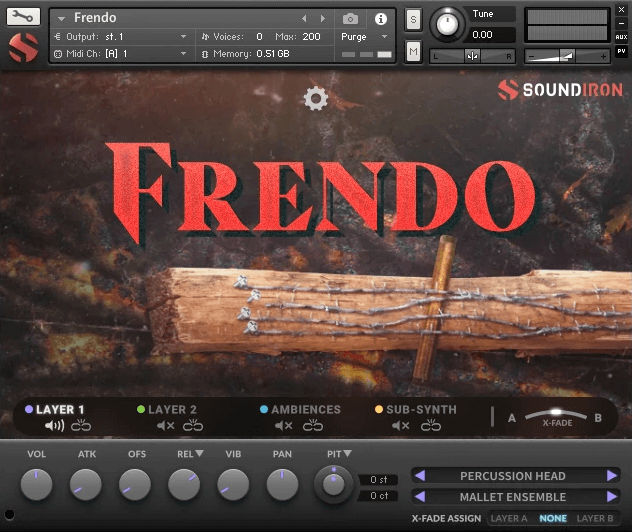Mute Layer 1 speaker icon
This screenshot has width=632, height=532.
53,426
